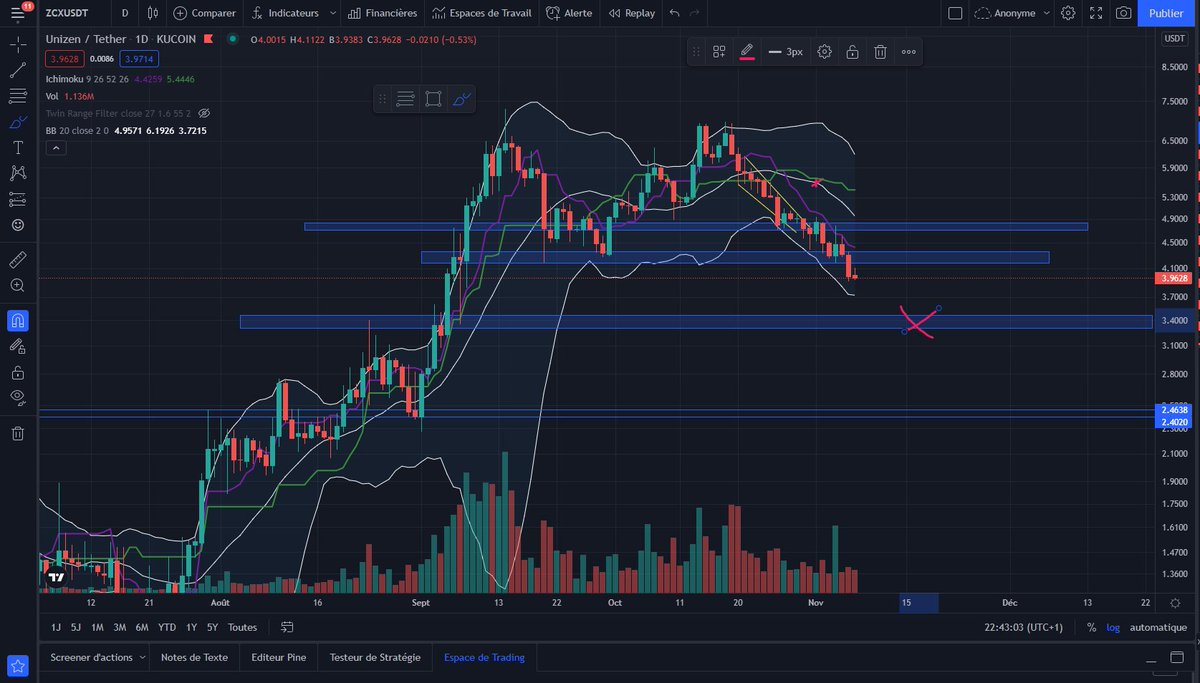This screenshot has height=683, width=1200.
Task: Take a chart snapshot with camera icon
Action: tap(1124, 13)
